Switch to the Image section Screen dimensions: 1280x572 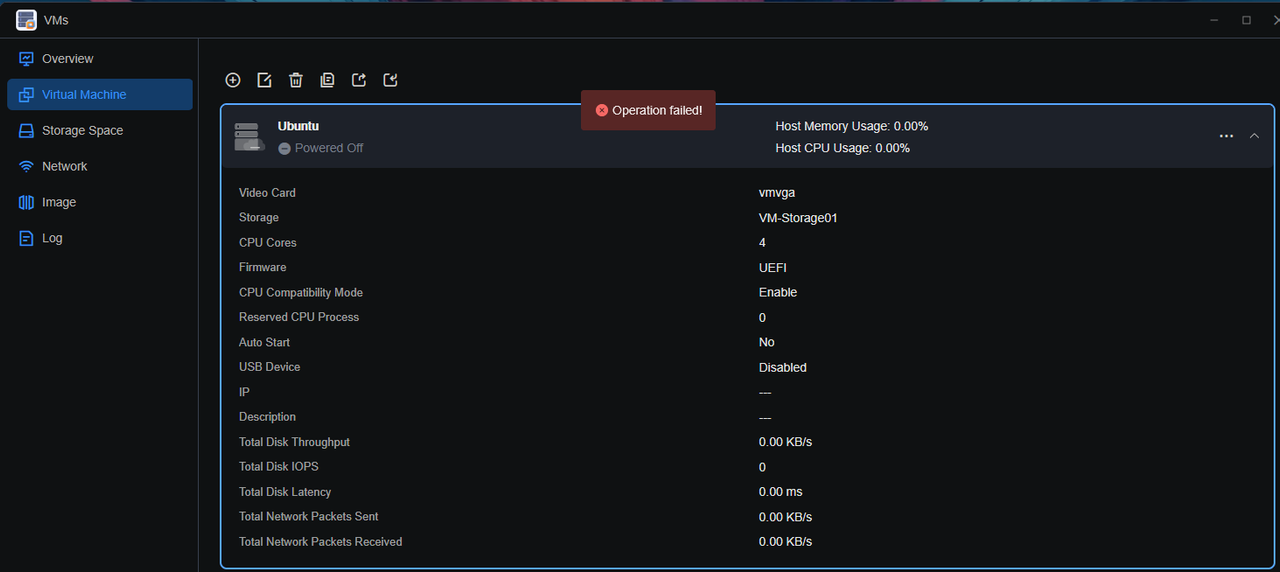(x=100, y=203)
